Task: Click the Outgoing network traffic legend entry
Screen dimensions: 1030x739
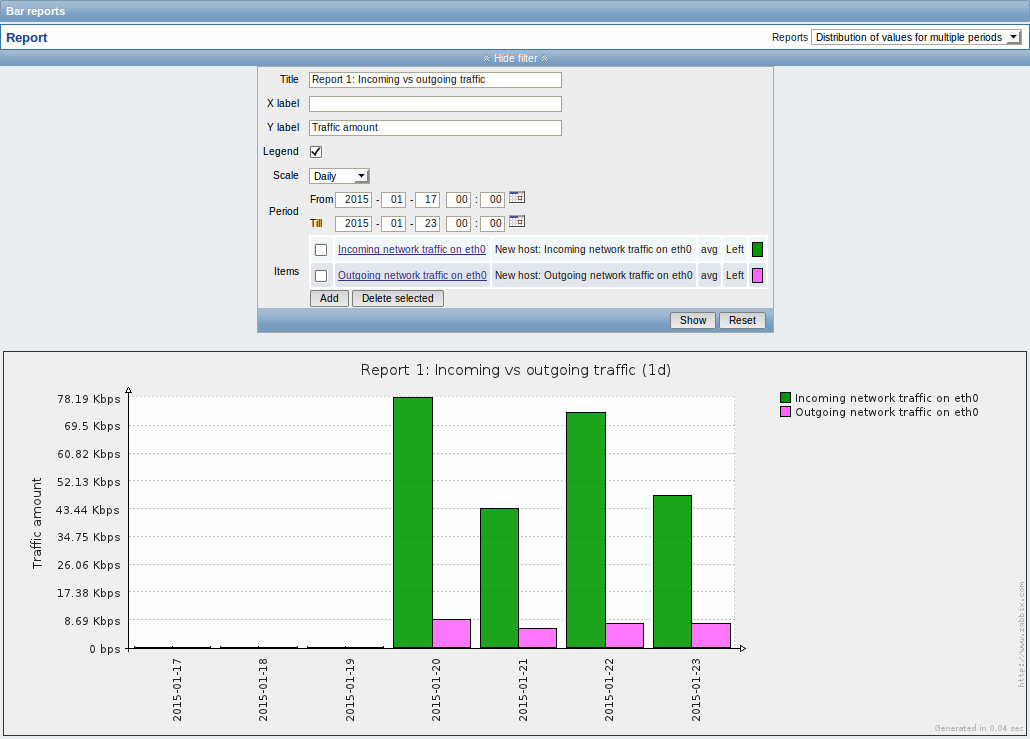Action: [x=879, y=412]
